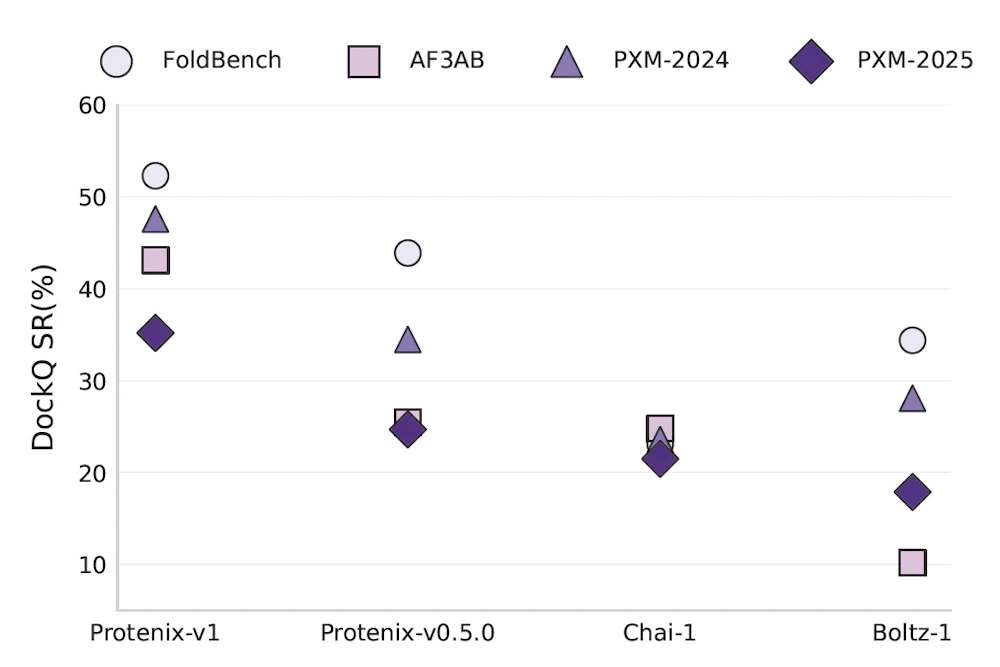
Task: Click the FoldBench circle legend marker
Action: click(x=116, y=61)
